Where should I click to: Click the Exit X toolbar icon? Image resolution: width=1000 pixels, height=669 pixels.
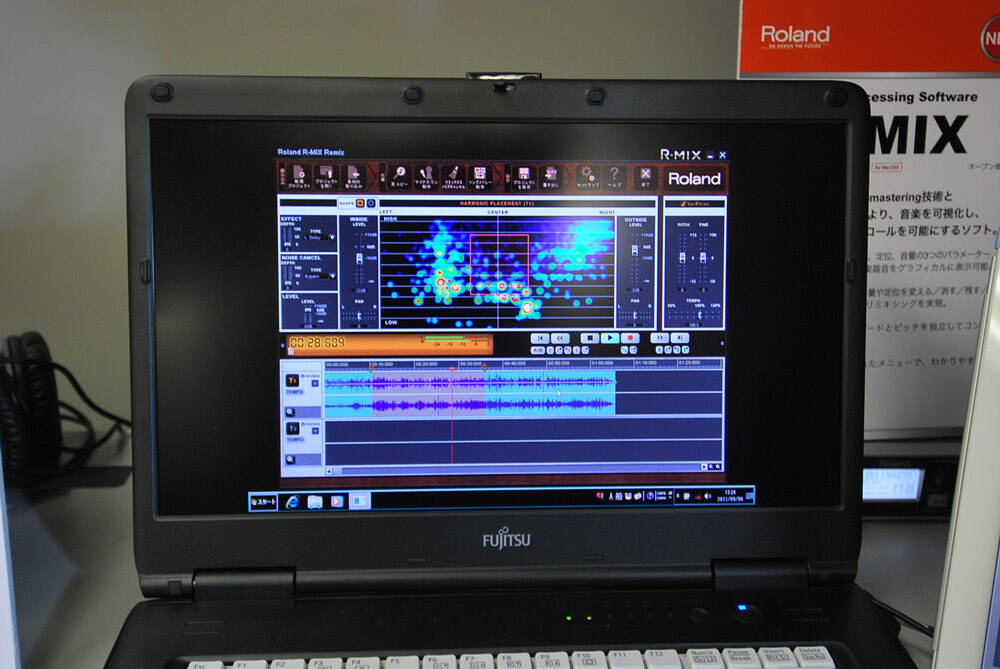tap(645, 177)
